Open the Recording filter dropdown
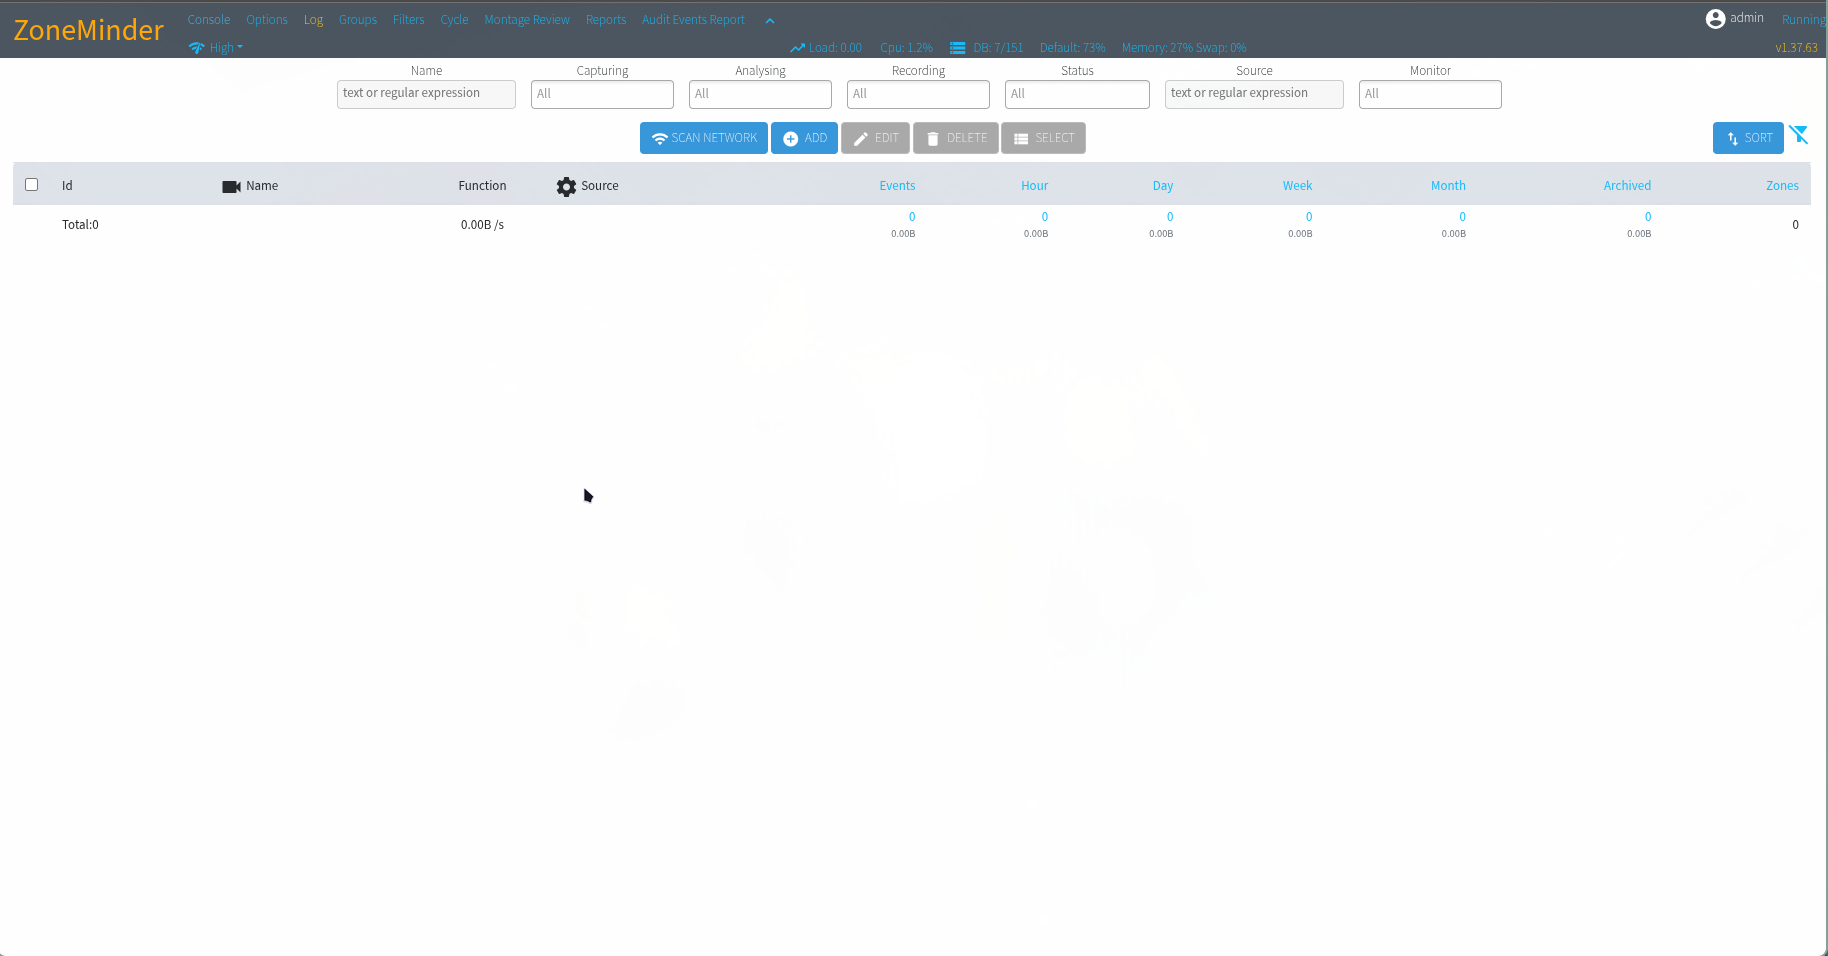Viewport: 1828px width, 956px height. [x=918, y=94]
